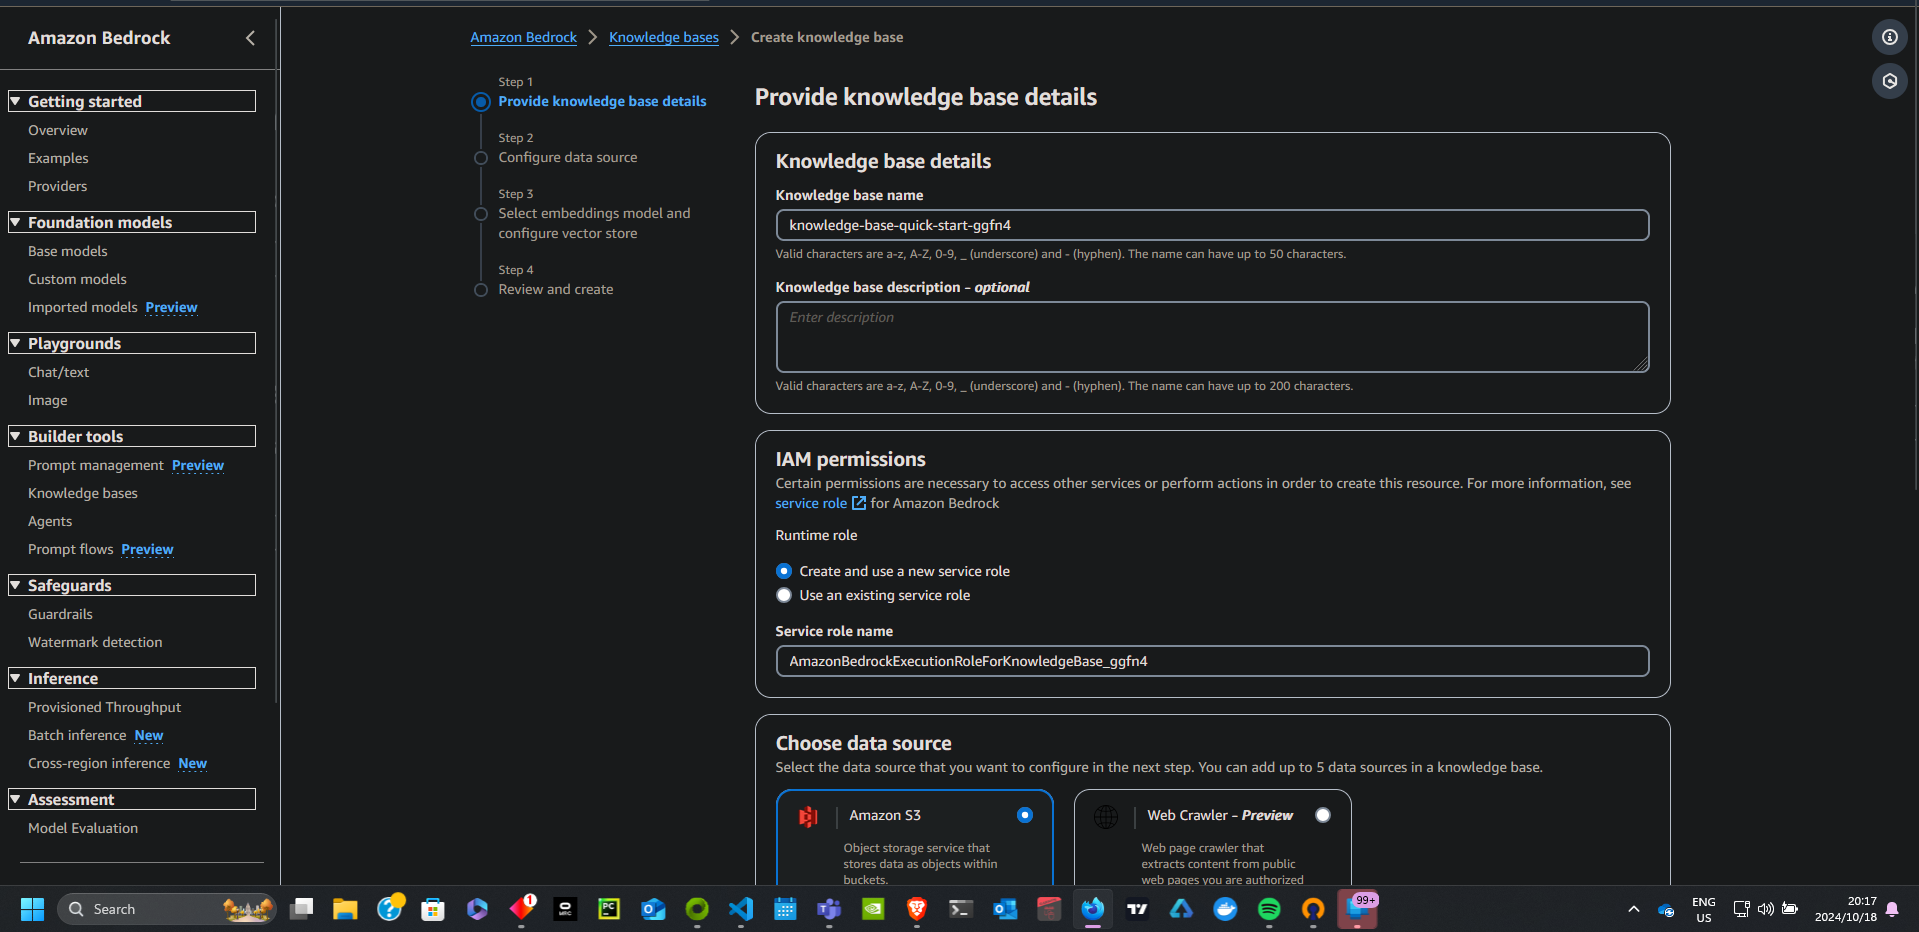Screen dimensions: 1919x932
Task: Show hidden system tray icons
Action: (1634, 909)
